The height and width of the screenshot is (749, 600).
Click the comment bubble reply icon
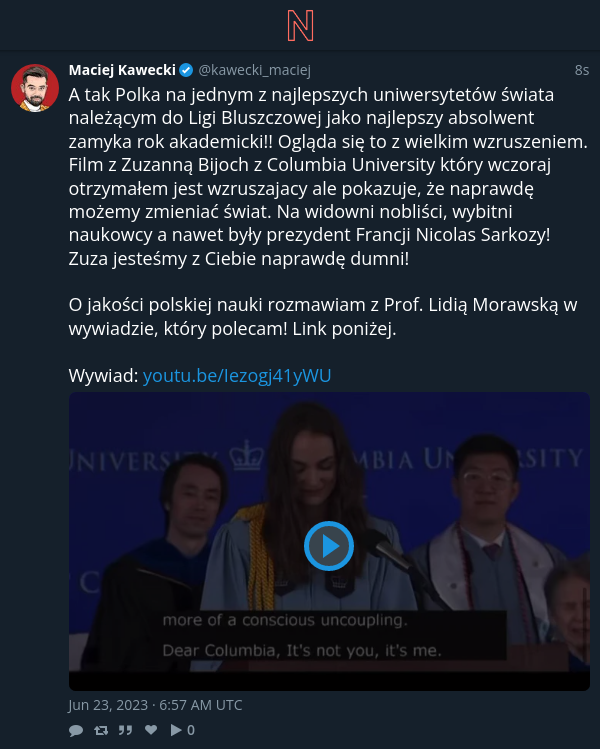click(76, 730)
